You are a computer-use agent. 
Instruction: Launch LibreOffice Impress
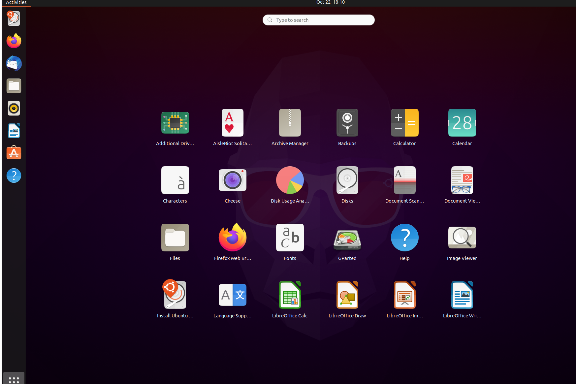coord(404,295)
